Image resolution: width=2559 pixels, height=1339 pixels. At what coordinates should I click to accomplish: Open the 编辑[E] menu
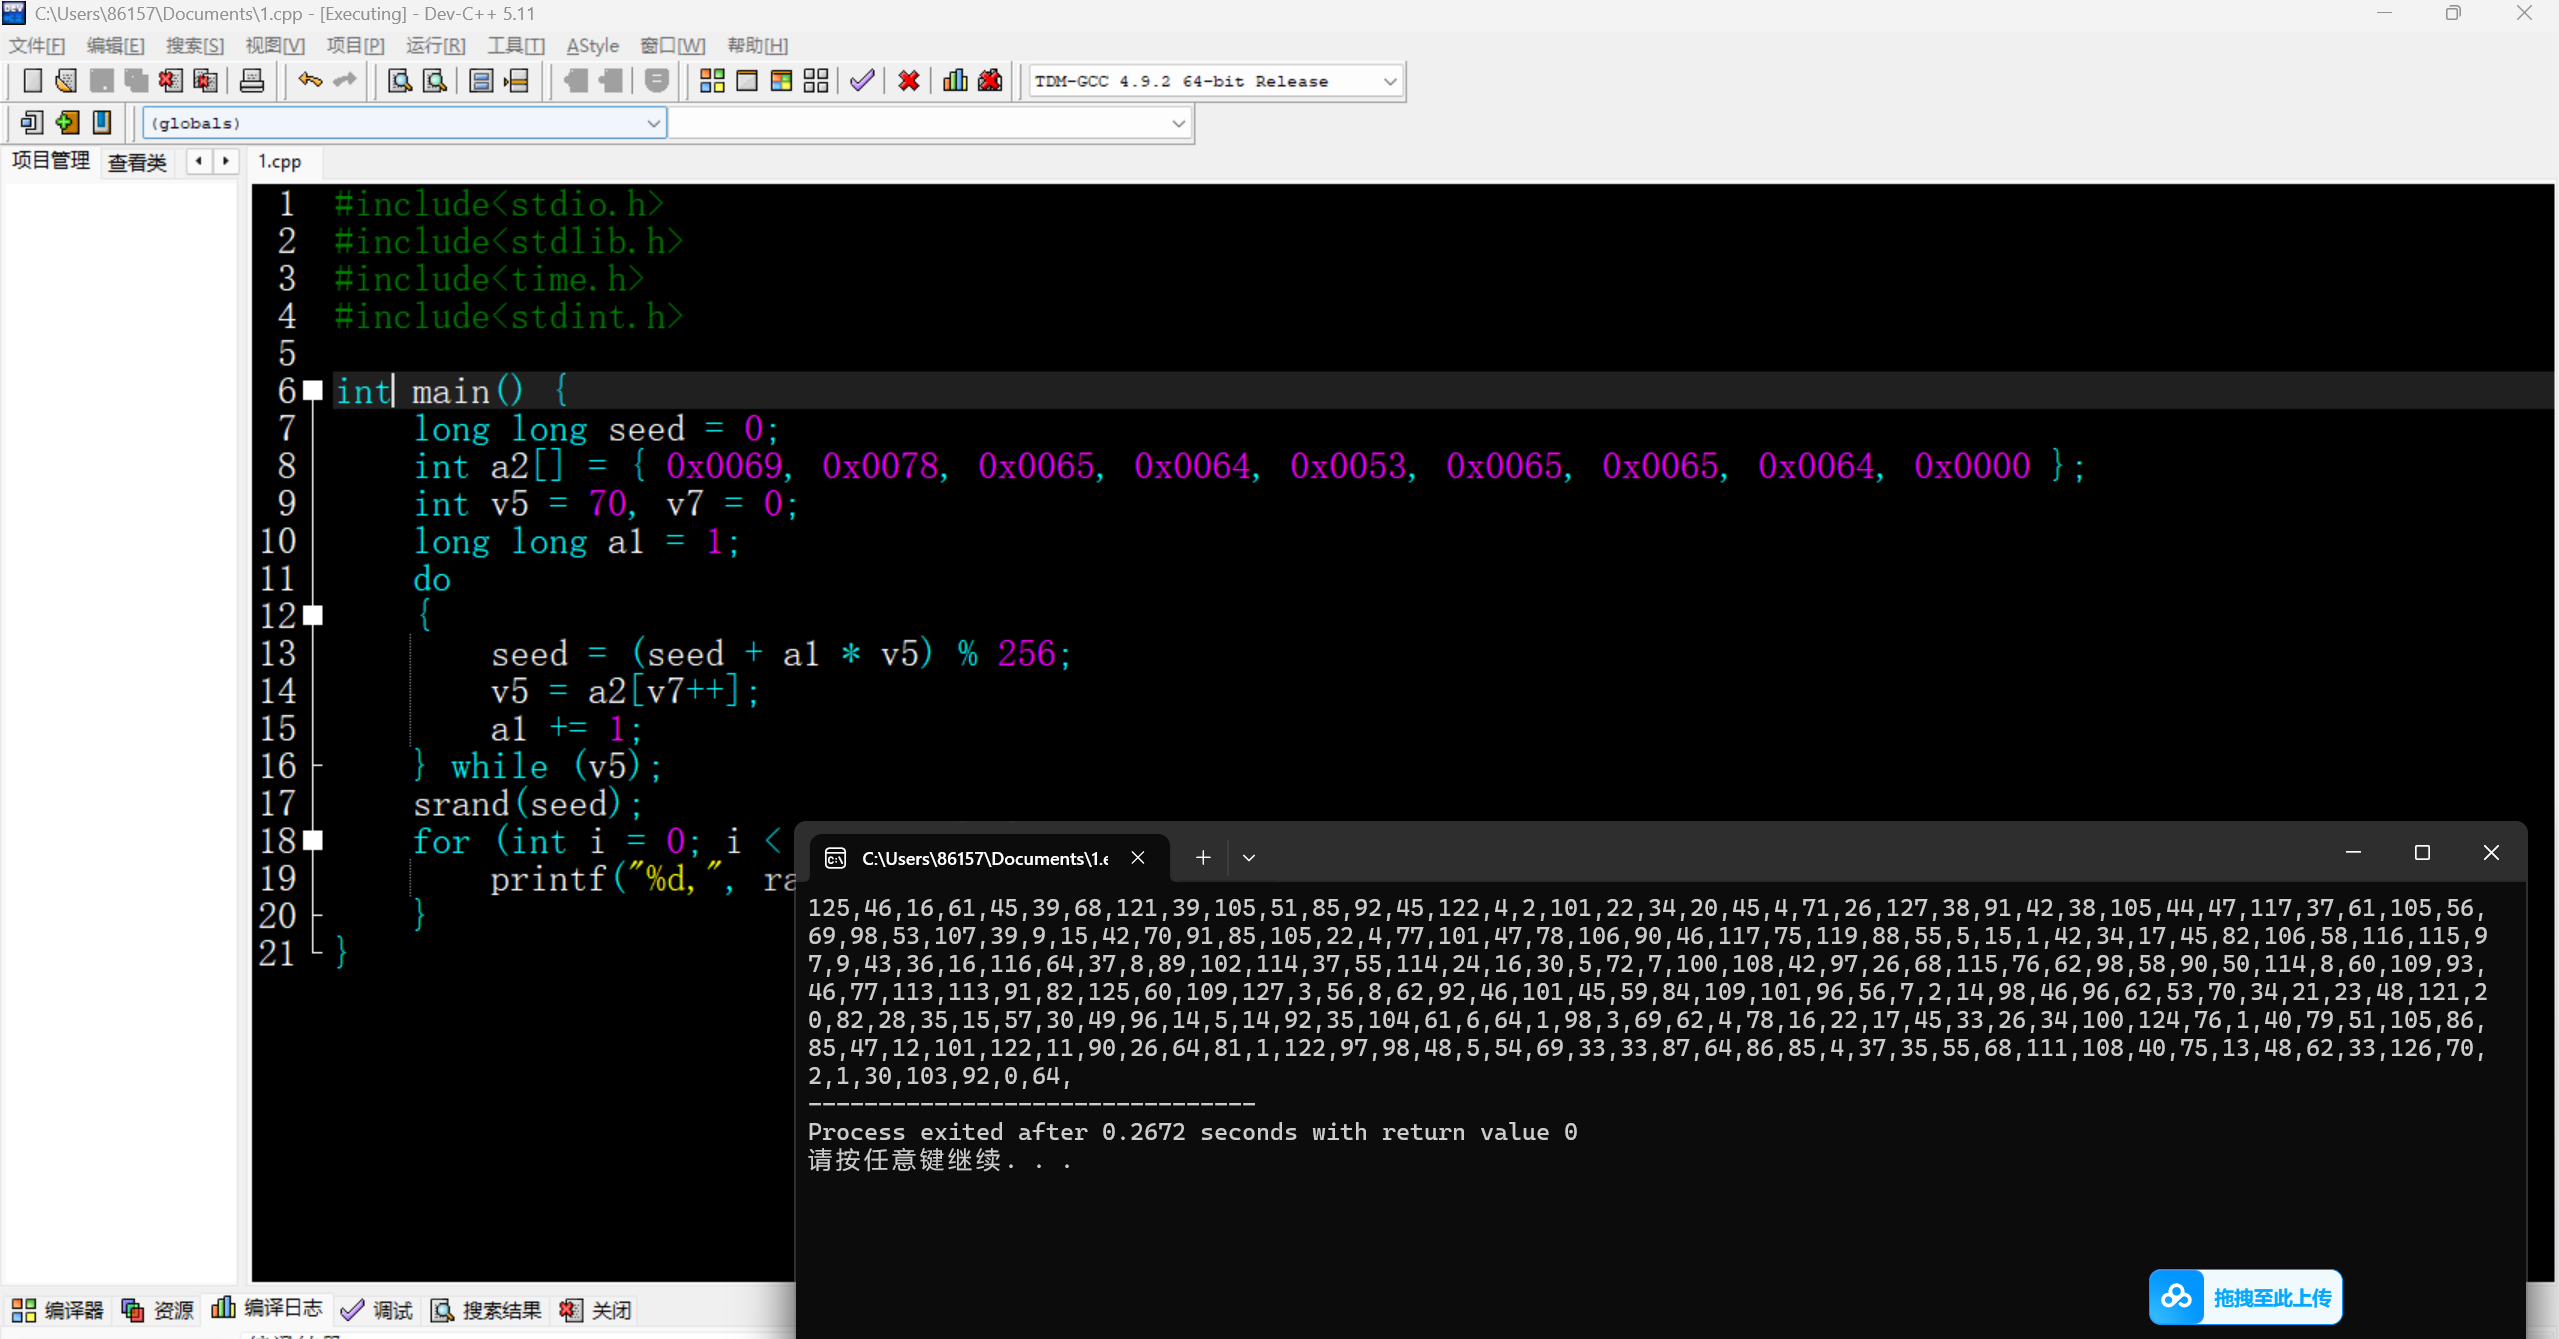(x=116, y=46)
